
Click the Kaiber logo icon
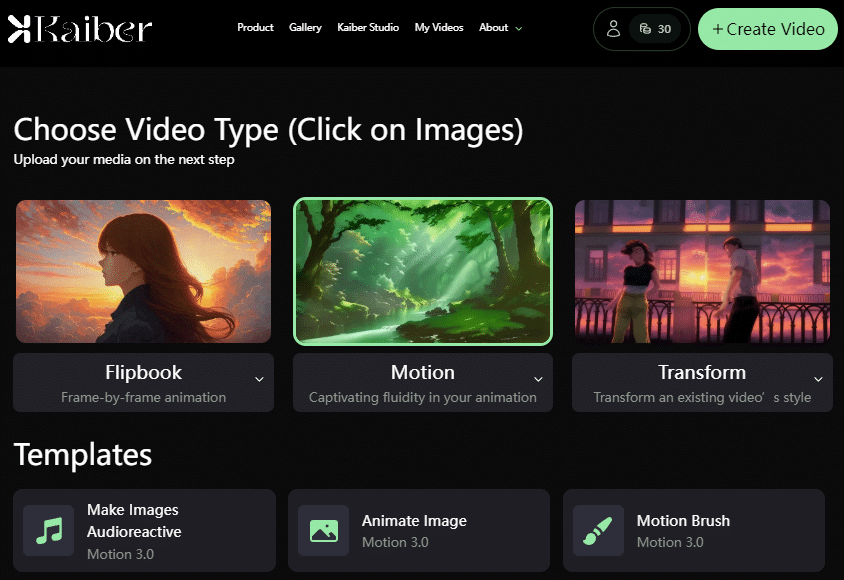[20, 29]
